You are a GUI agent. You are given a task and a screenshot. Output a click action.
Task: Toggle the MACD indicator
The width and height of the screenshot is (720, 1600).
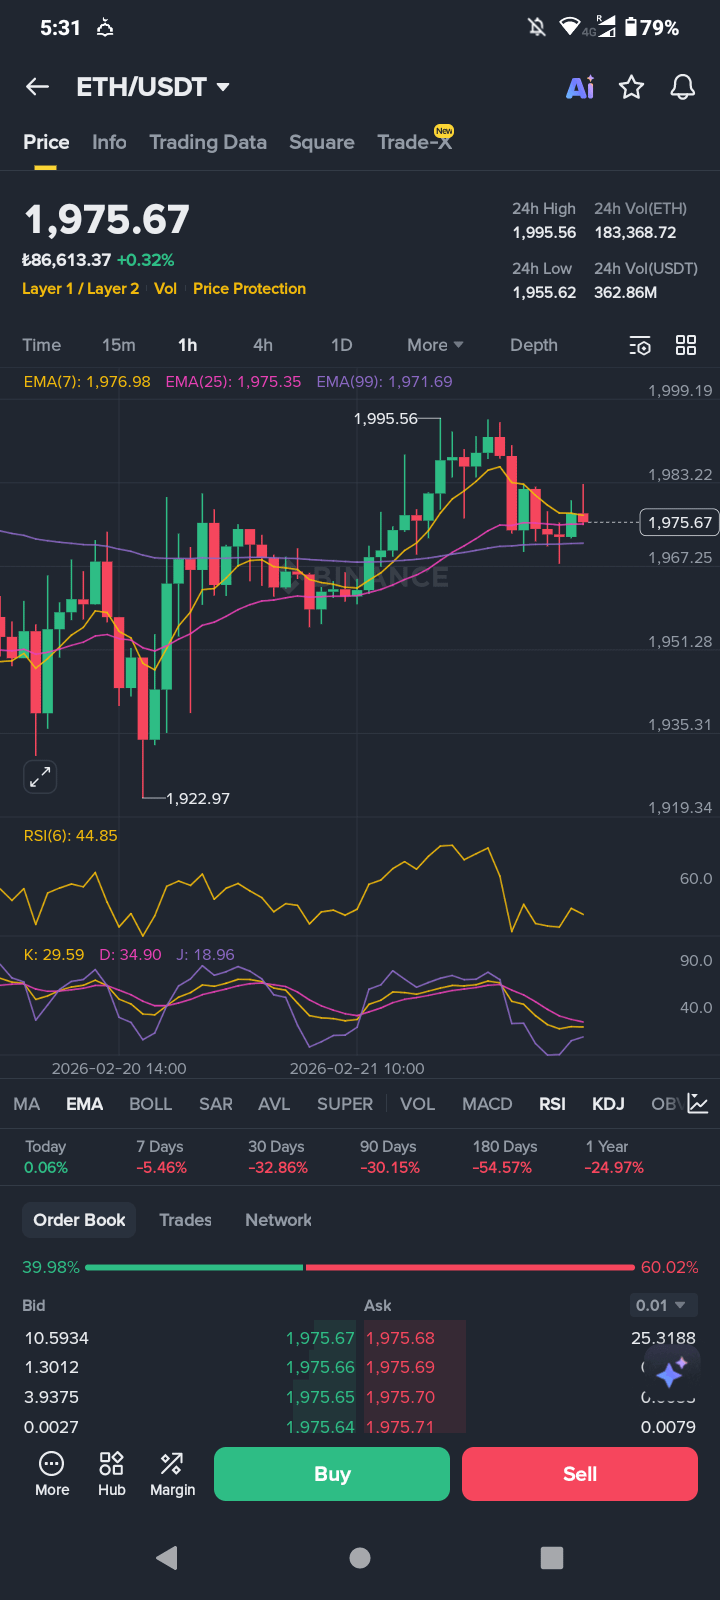(x=487, y=1104)
